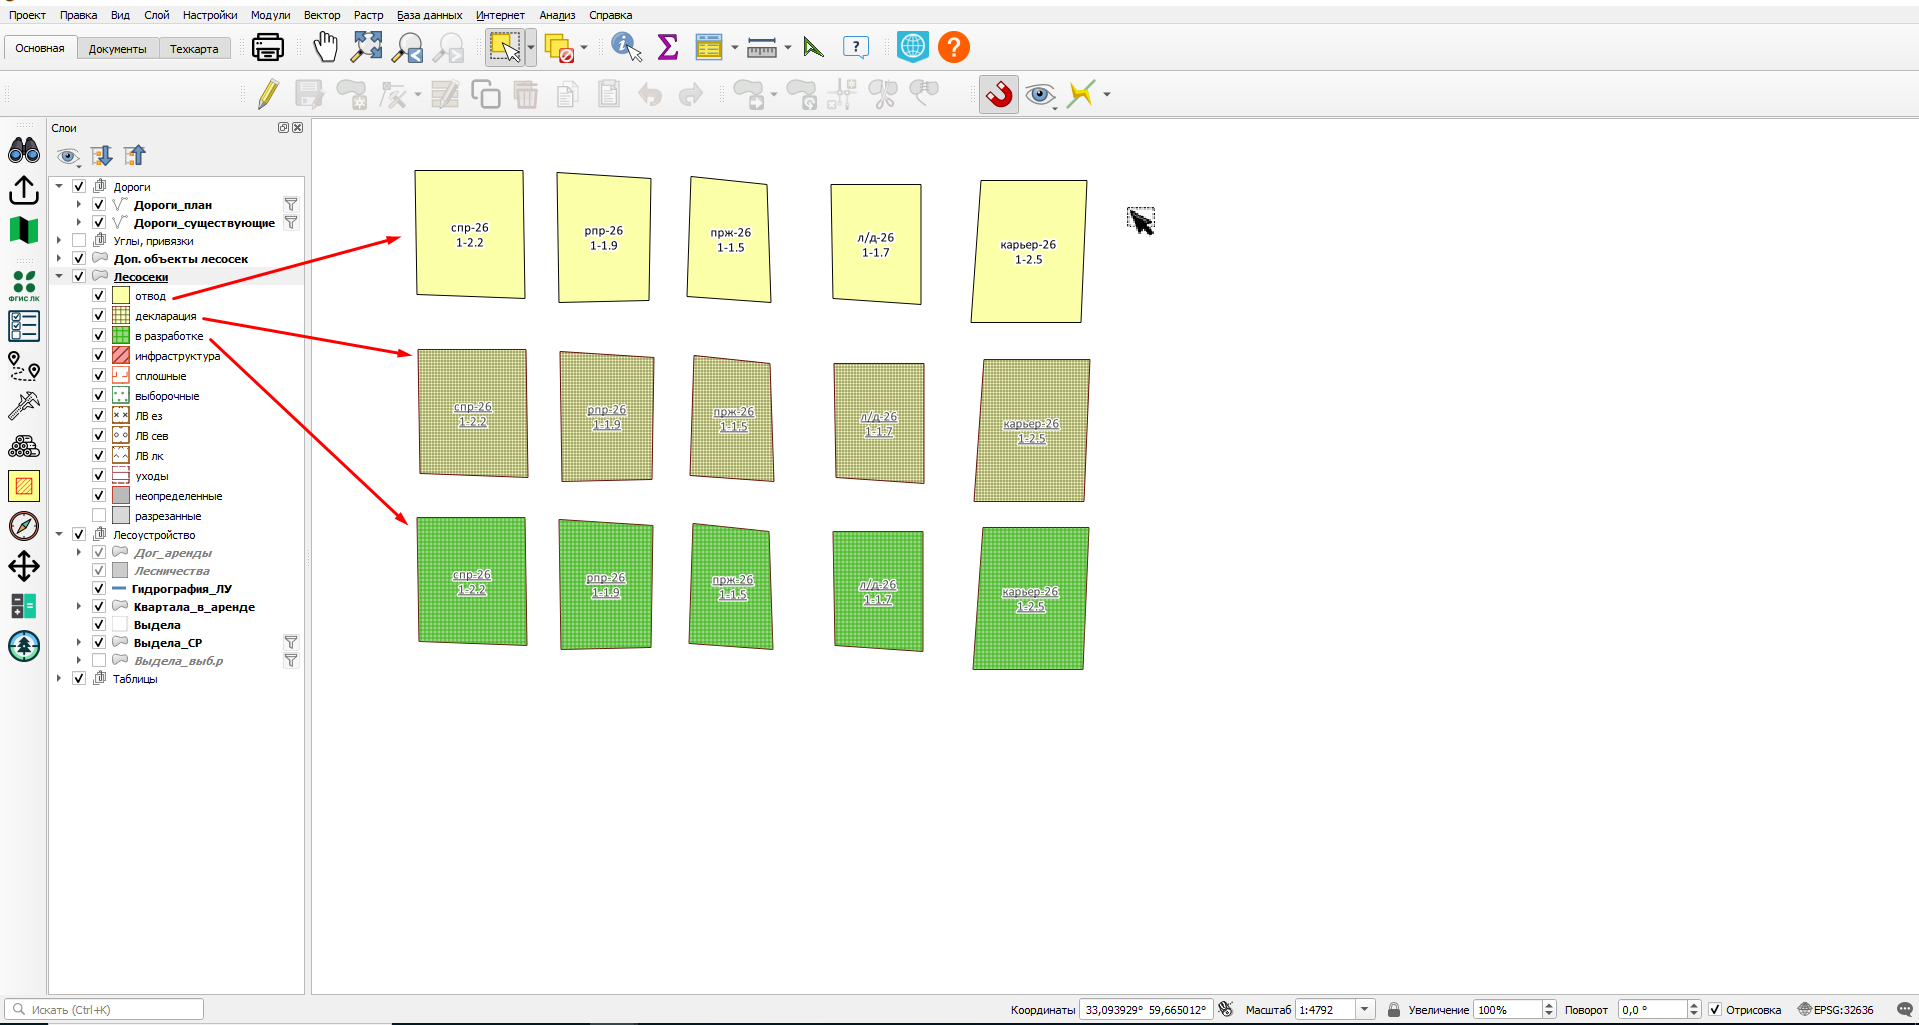Open the Вектор menu
This screenshot has height=1025, width=1919.
322,15
